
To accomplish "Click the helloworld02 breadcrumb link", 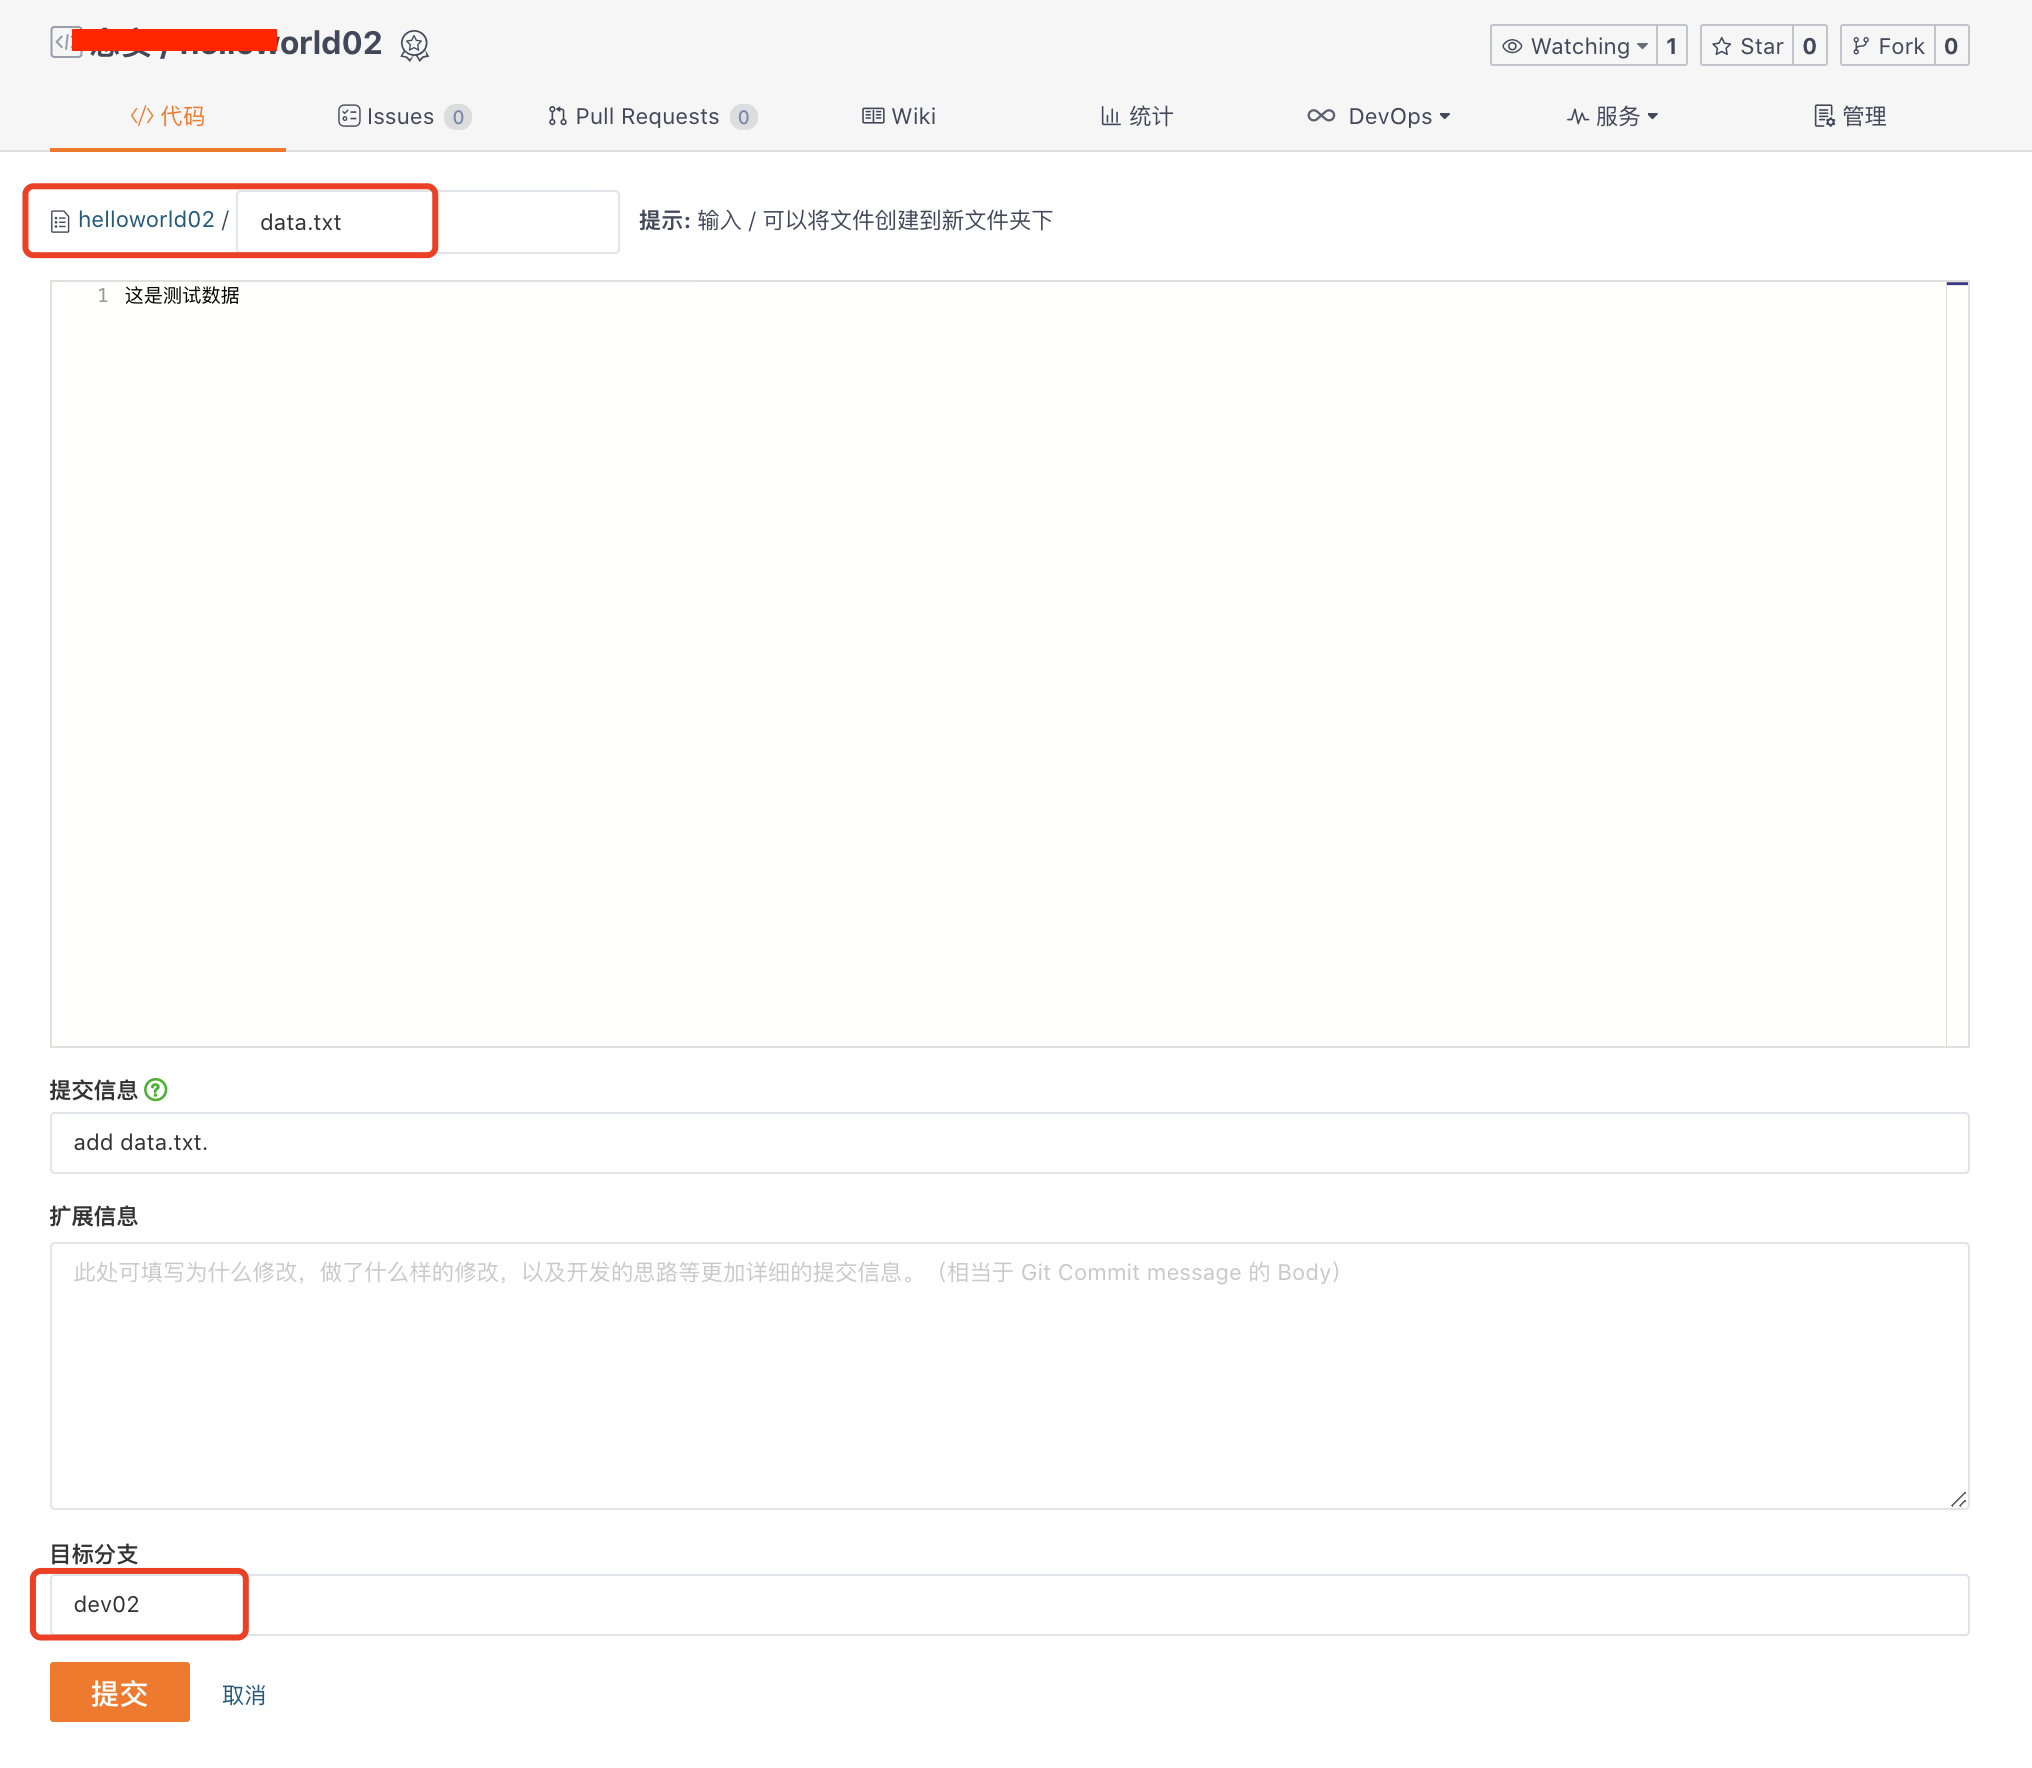I will click(146, 219).
